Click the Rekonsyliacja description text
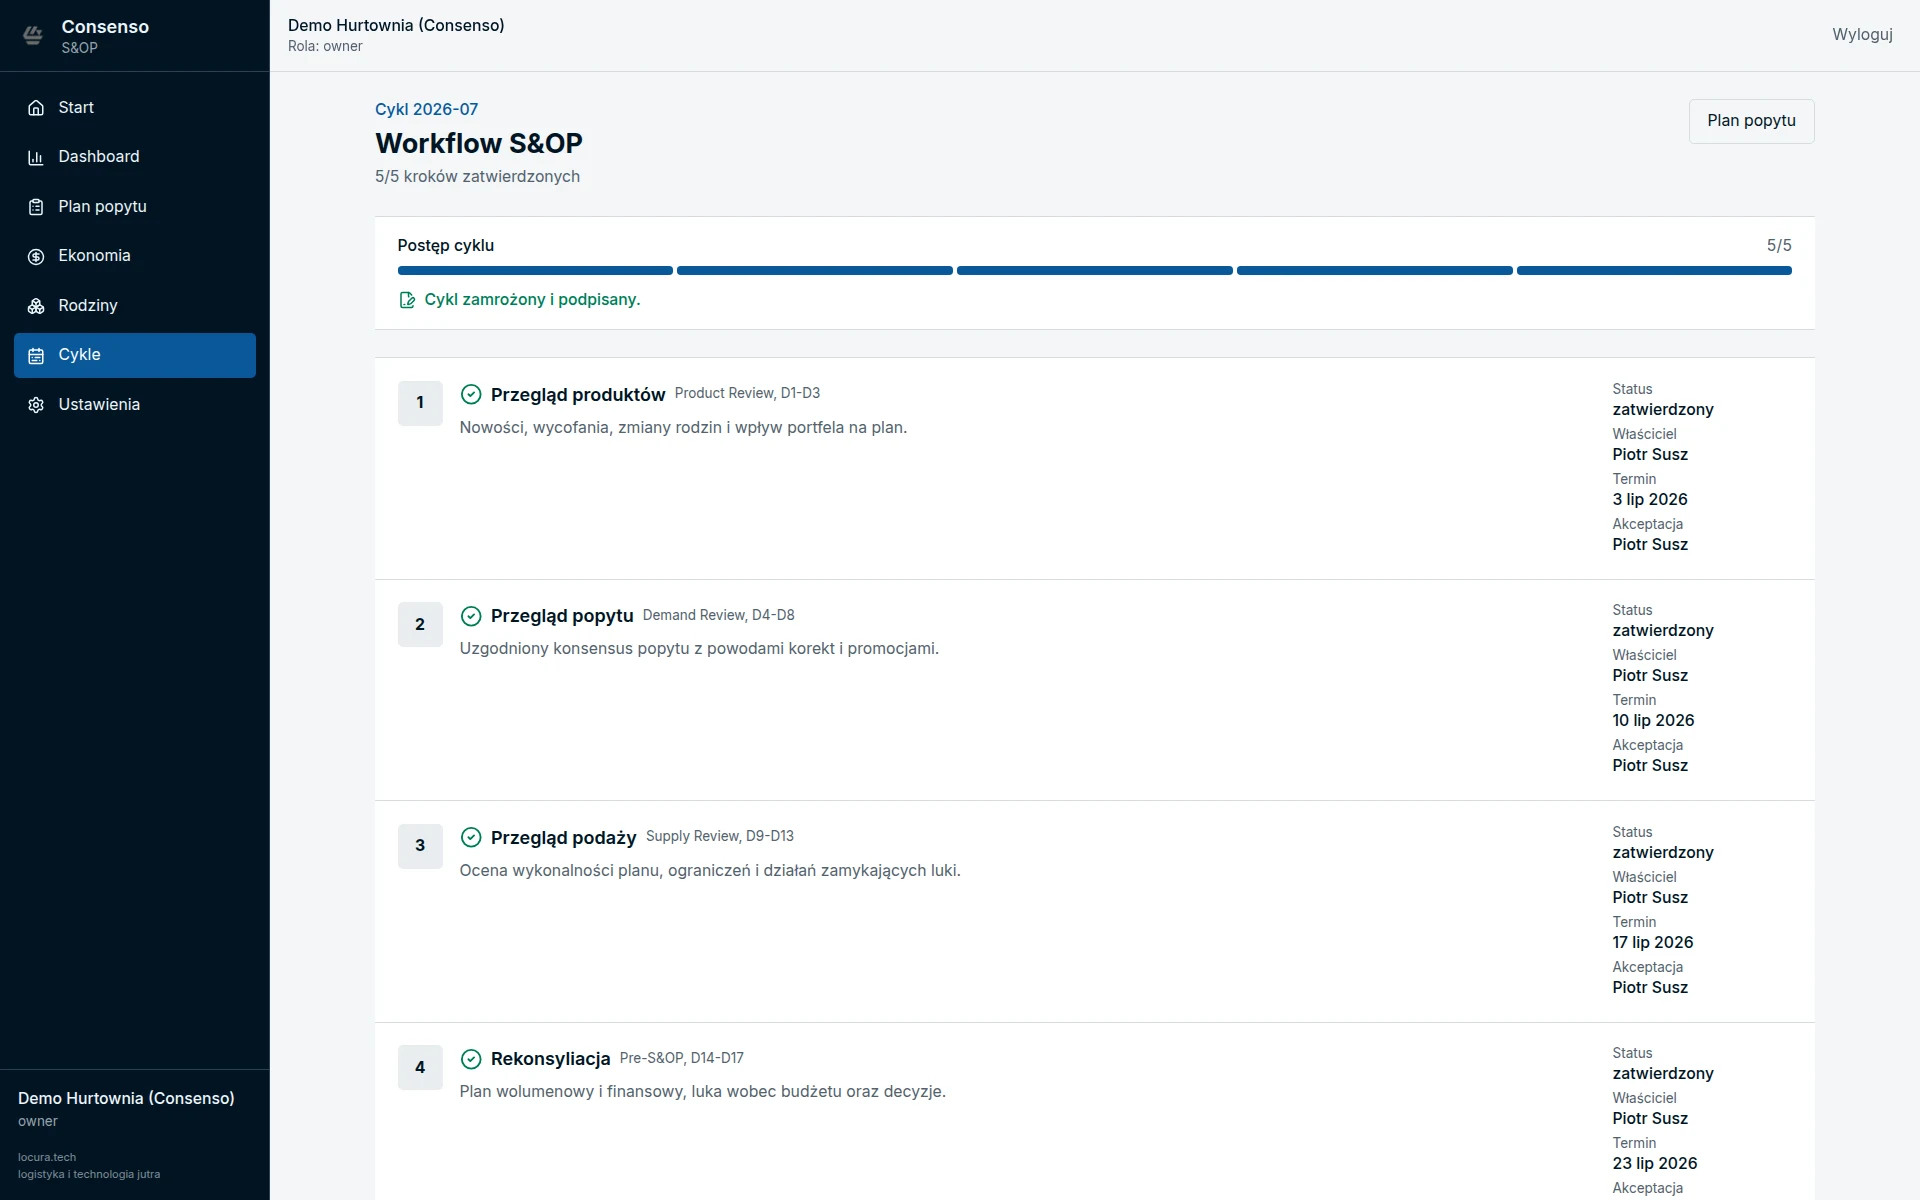1920x1200 pixels. point(702,1092)
